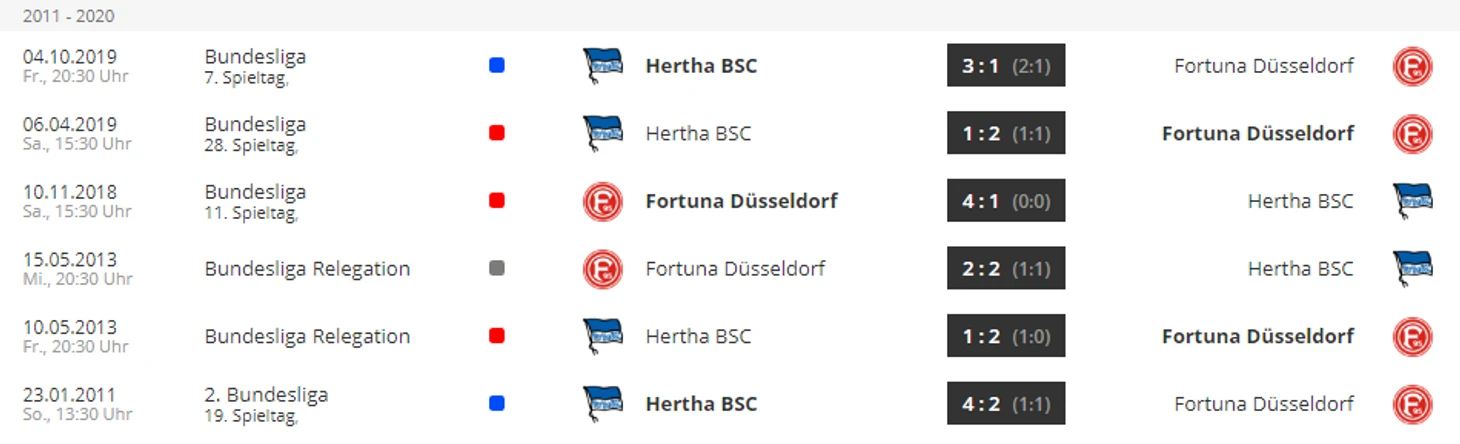Open the 4:1 score of 10.11.2018 match
Screen dimensions: 1460x444
pyautogui.click(x=1006, y=201)
